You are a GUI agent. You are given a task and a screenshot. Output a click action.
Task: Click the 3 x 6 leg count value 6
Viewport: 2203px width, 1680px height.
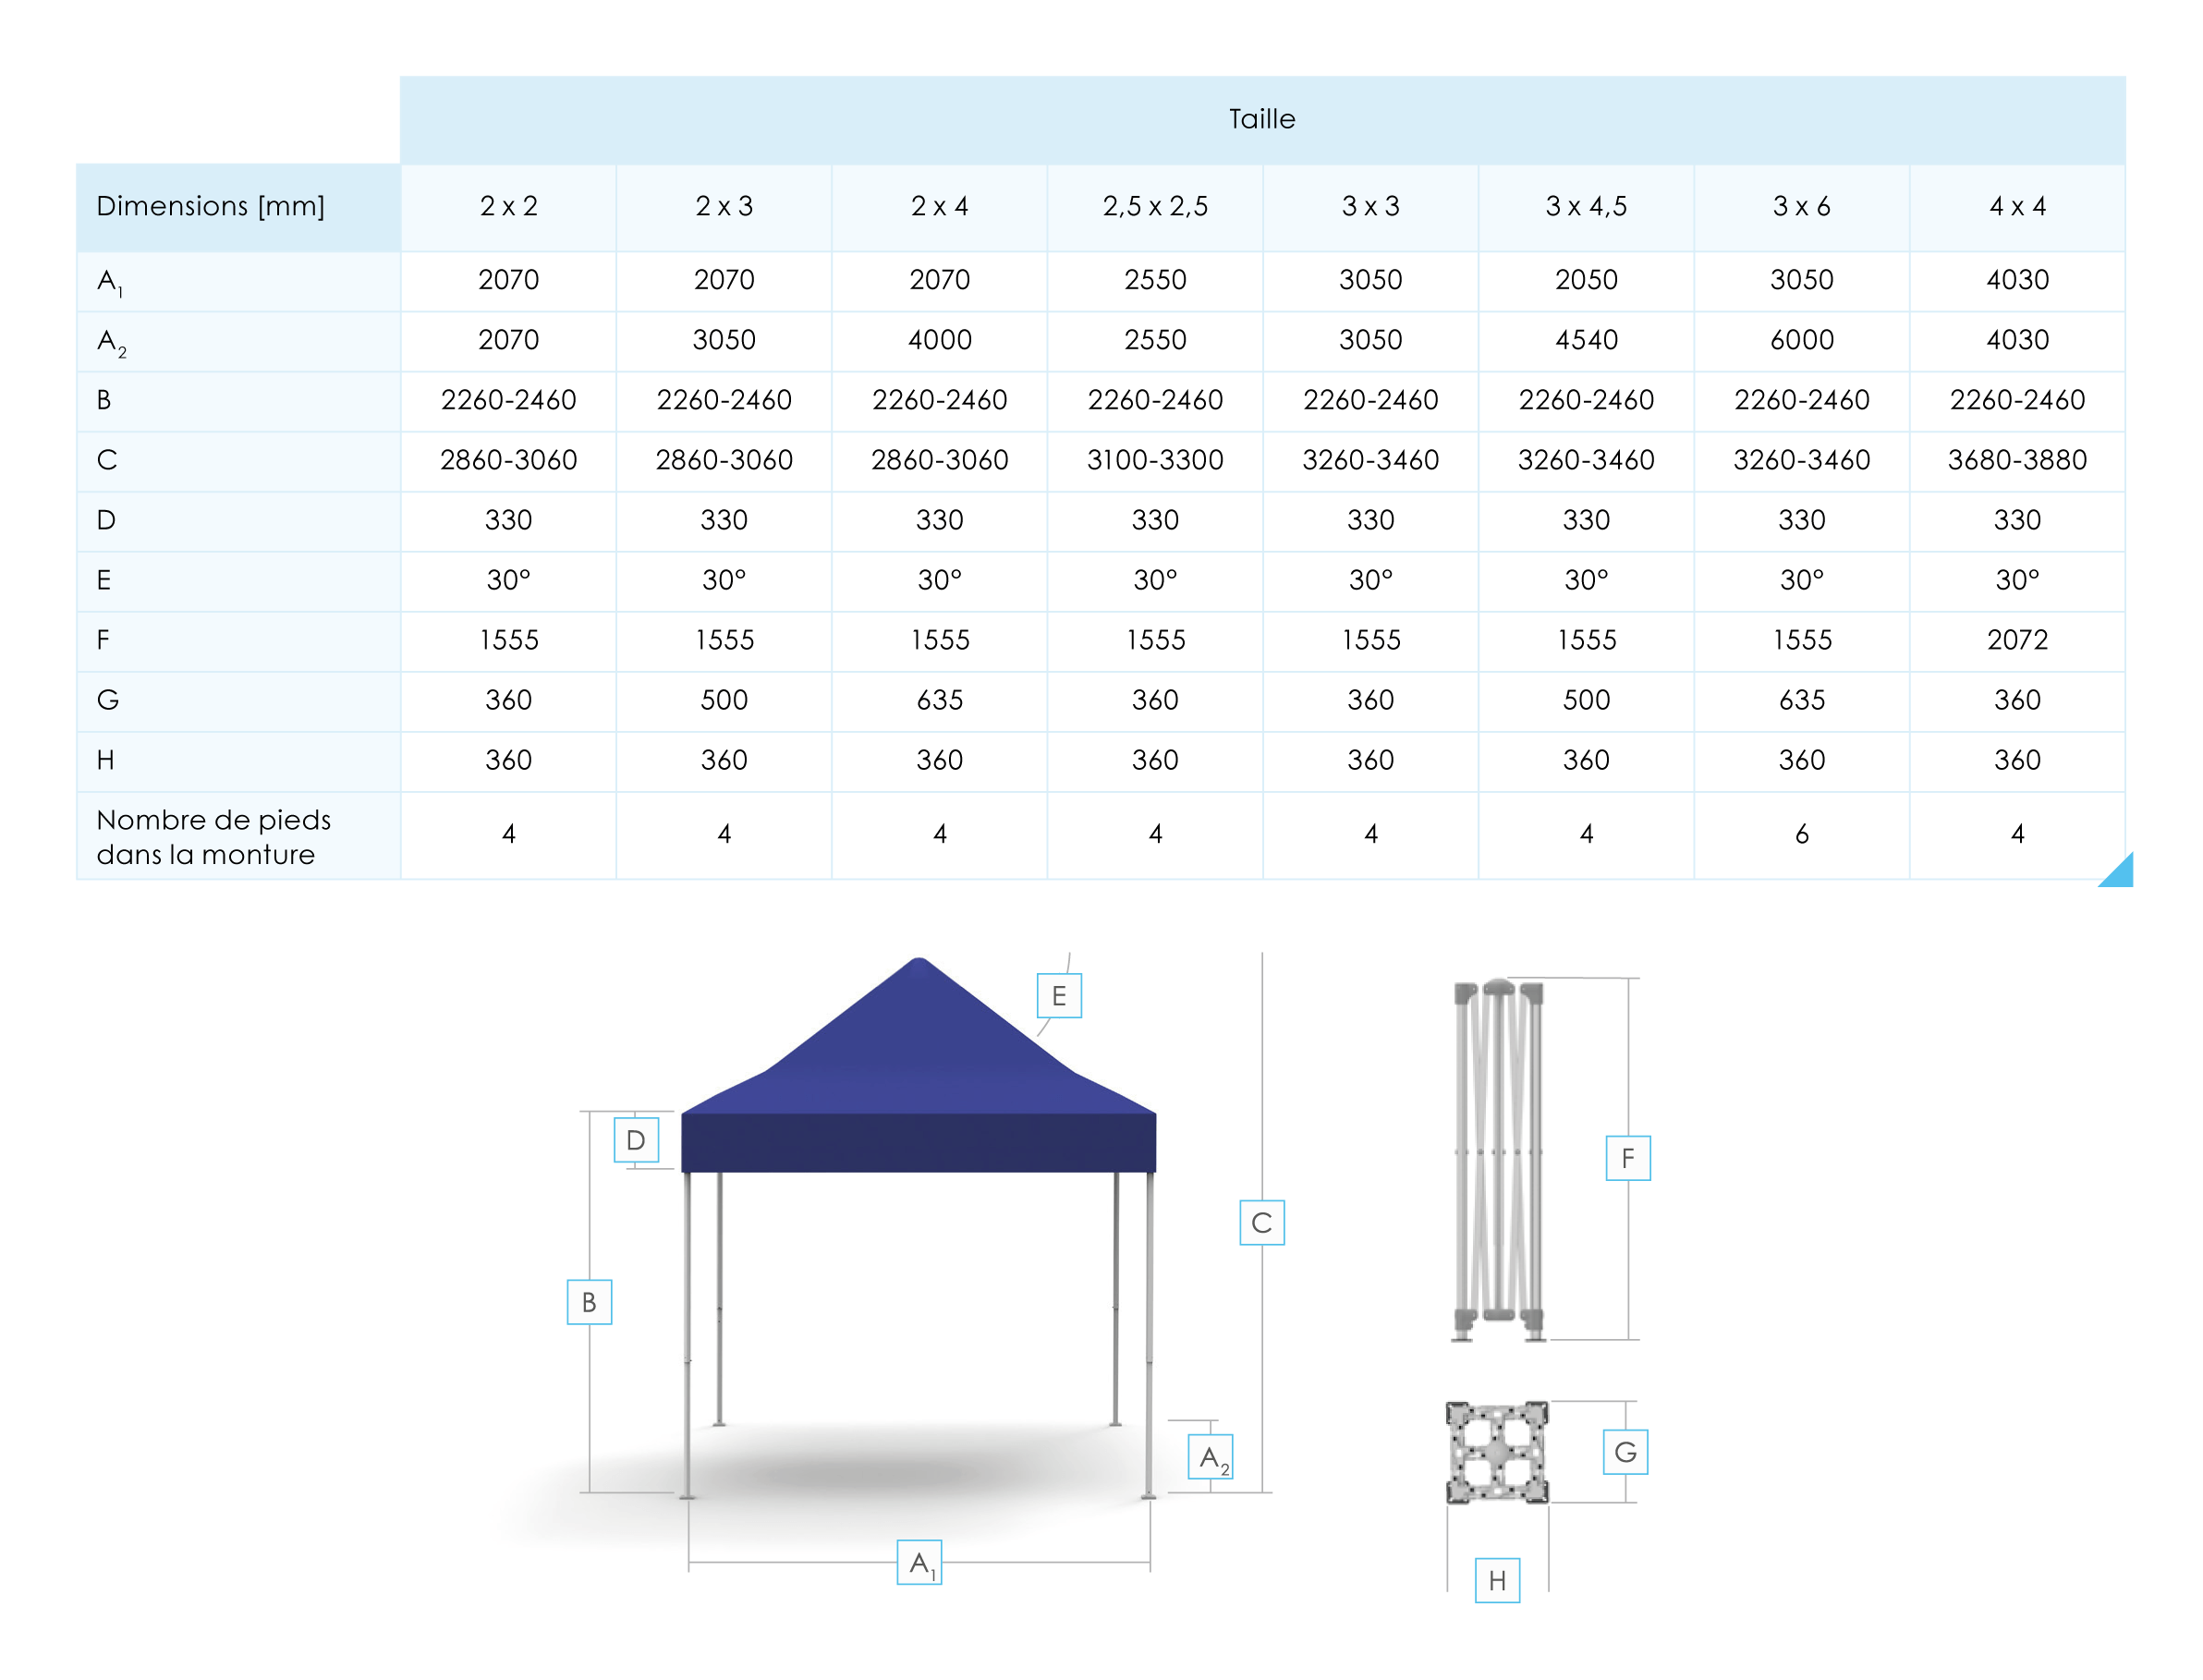1801,834
